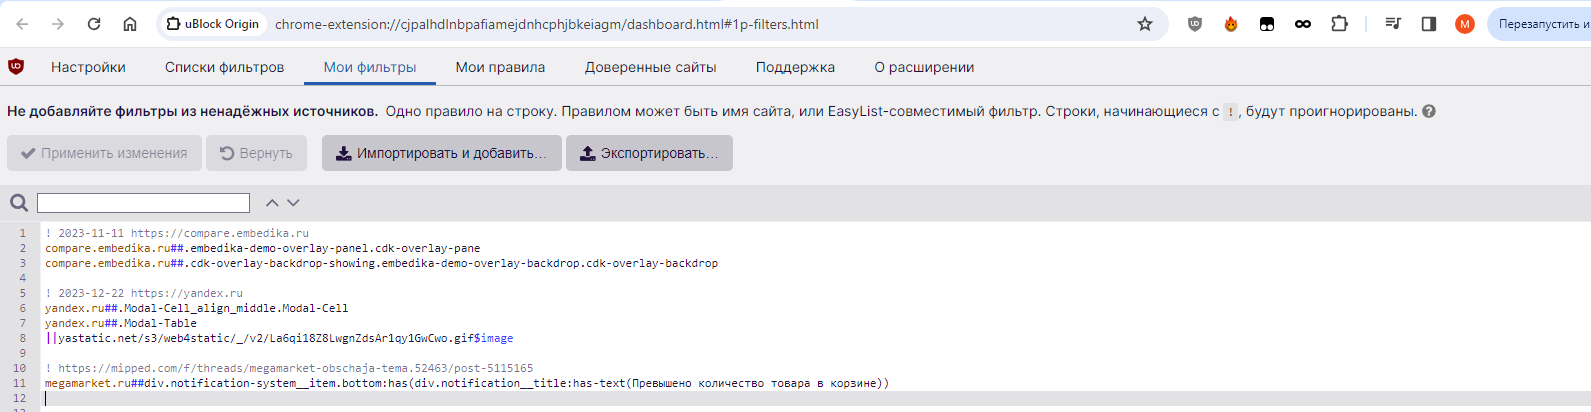Click the comment line for compare.embedika.ru
This screenshot has width=1591, height=412.
tap(177, 233)
